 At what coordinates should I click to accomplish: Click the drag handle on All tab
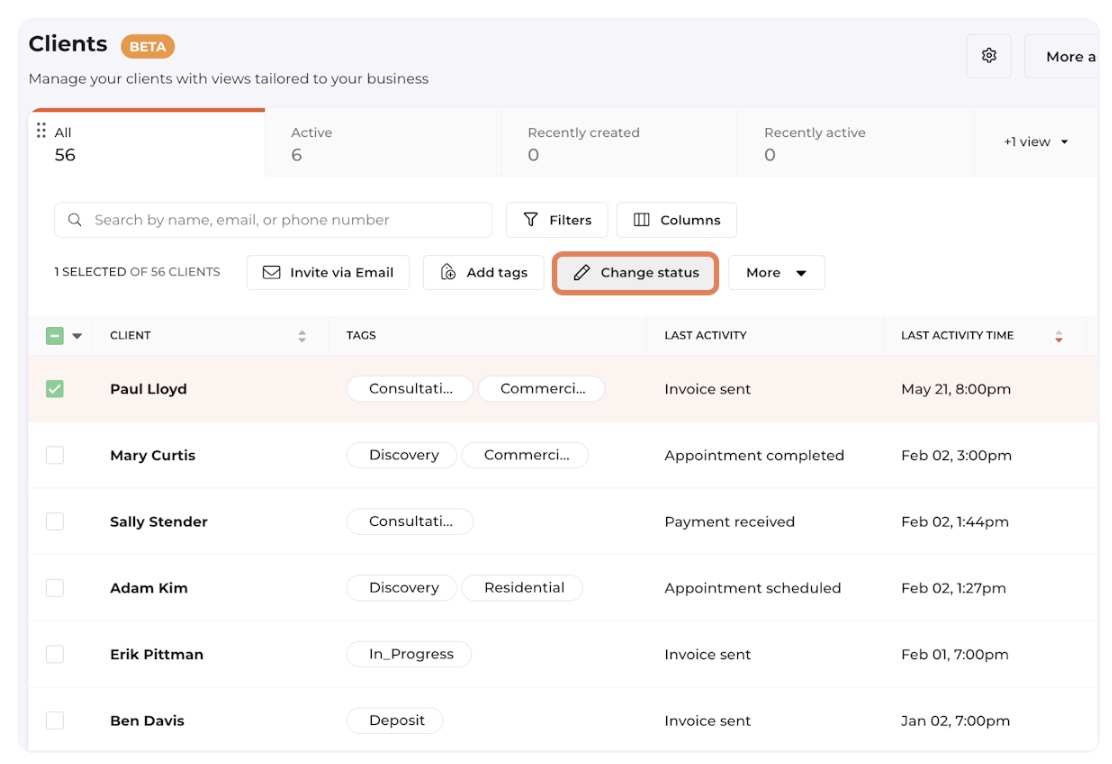coord(41,131)
